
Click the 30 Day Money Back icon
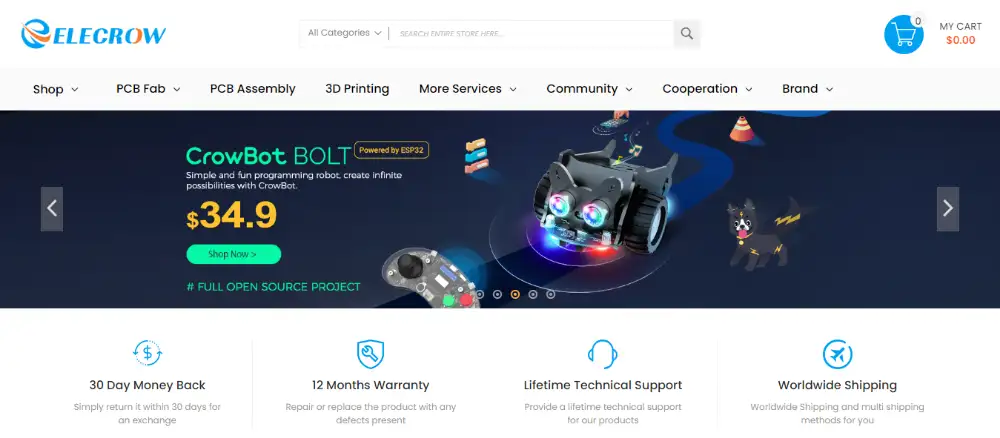tap(147, 353)
